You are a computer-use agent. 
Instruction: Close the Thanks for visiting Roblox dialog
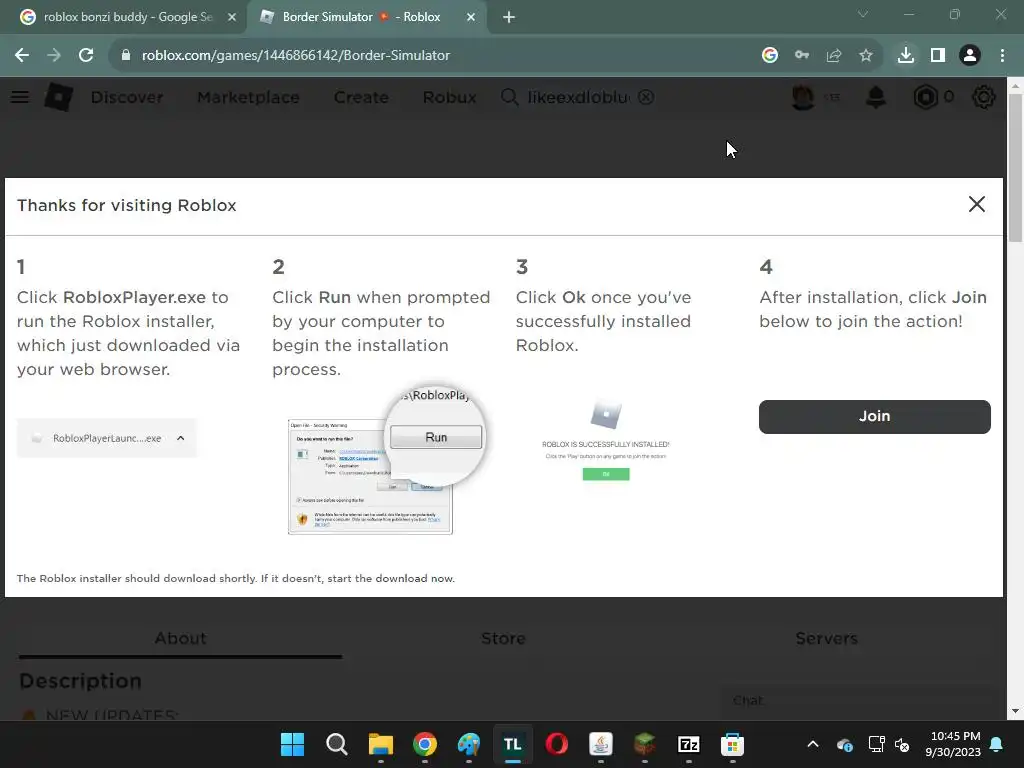[x=976, y=204]
